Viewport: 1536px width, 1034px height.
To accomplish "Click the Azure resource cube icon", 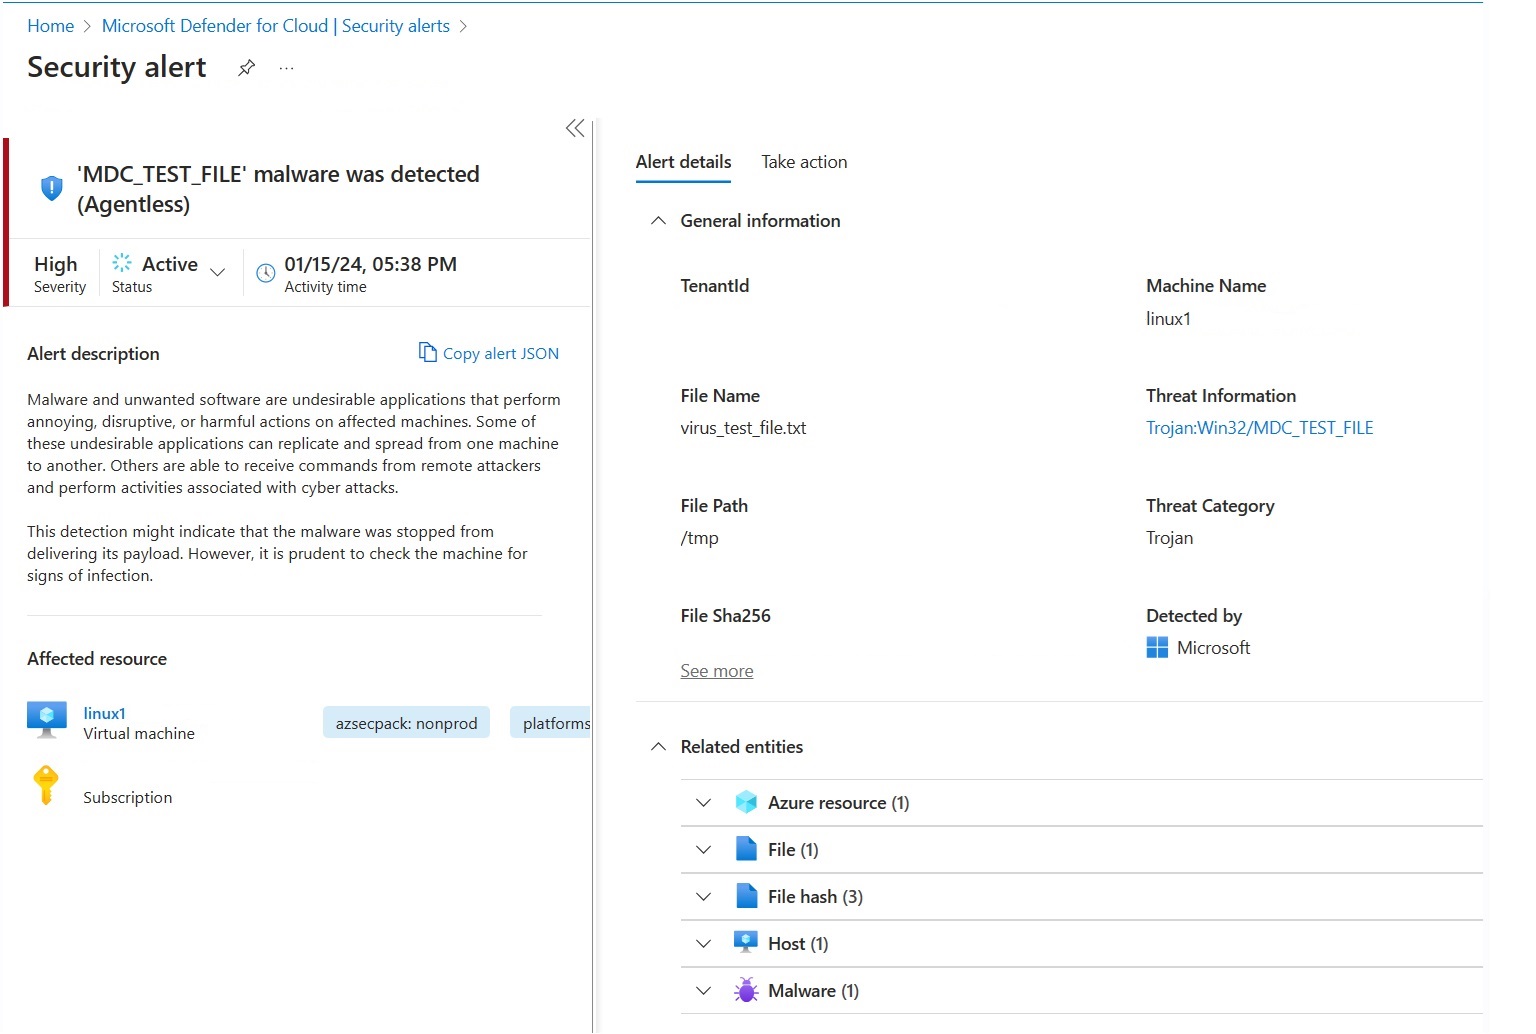I will pyautogui.click(x=746, y=802).
